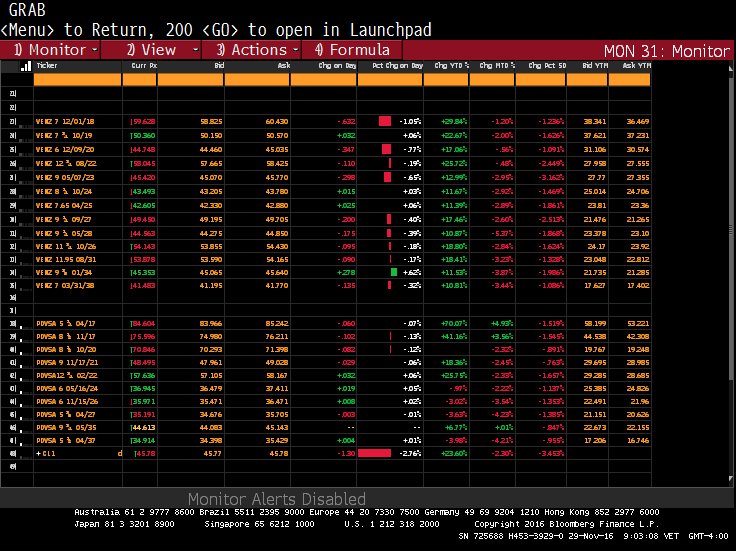The width and height of the screenshot is (736, 551).
Task: Select the VENZ 7.65 04/25 ticker
Action: (x=64, y=206)
